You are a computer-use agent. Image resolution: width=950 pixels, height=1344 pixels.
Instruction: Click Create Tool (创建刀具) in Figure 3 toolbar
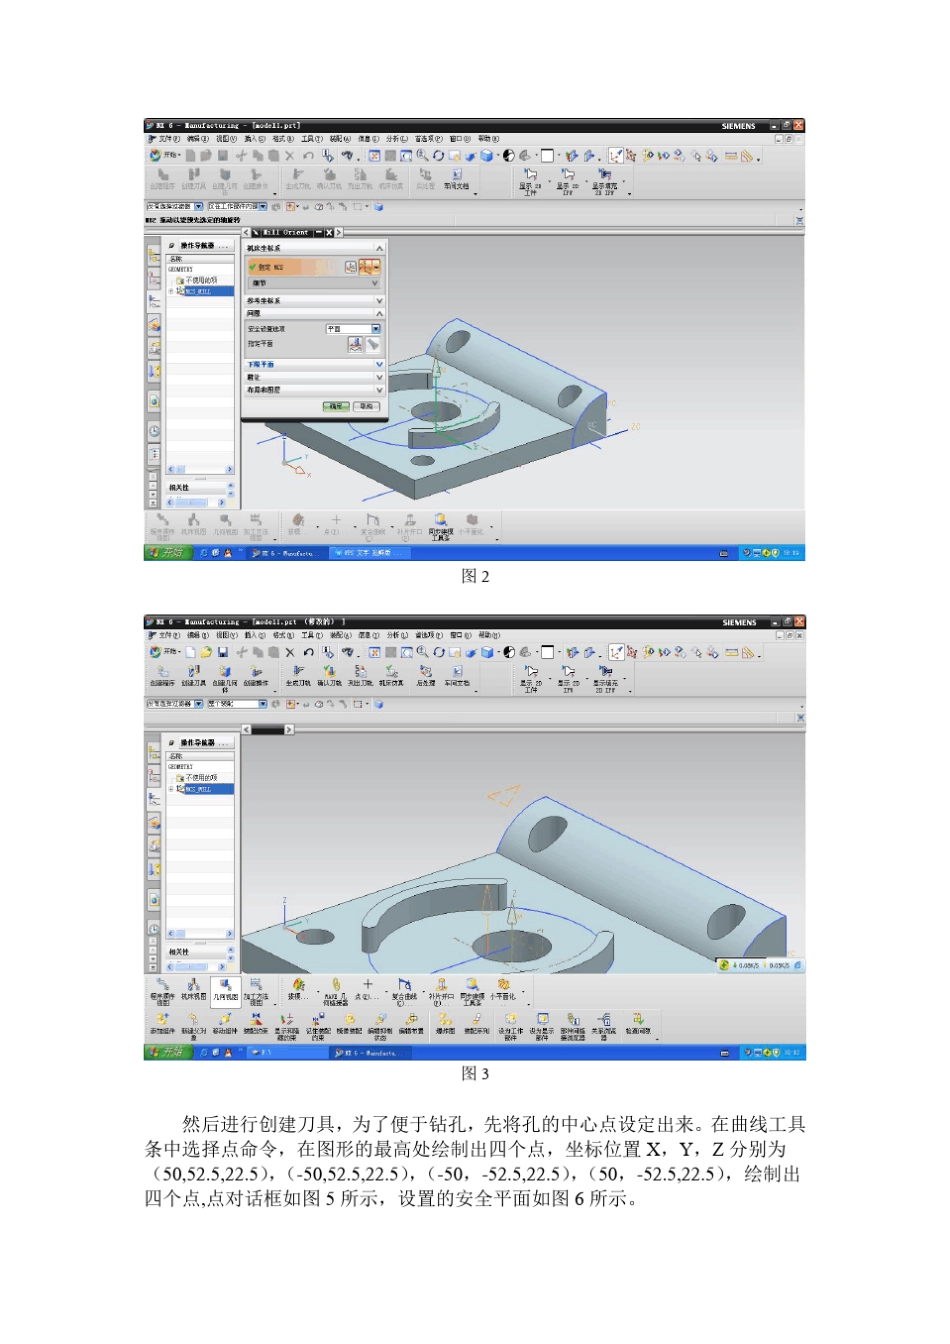coord(193,675)
